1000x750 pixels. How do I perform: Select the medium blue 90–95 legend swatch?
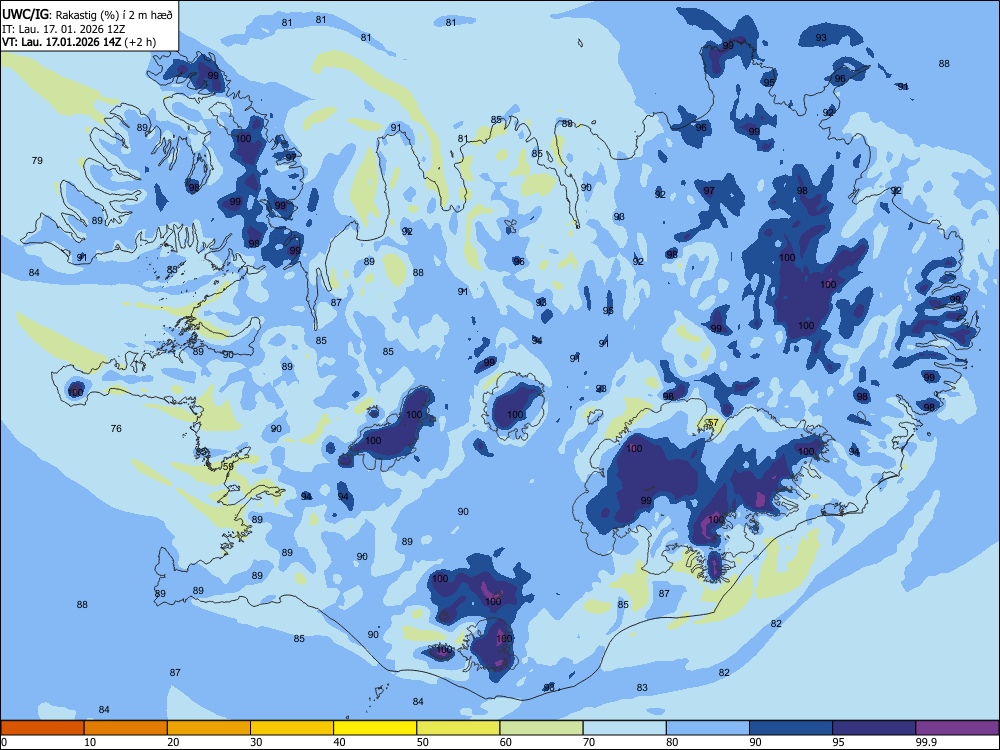point(791,728)
